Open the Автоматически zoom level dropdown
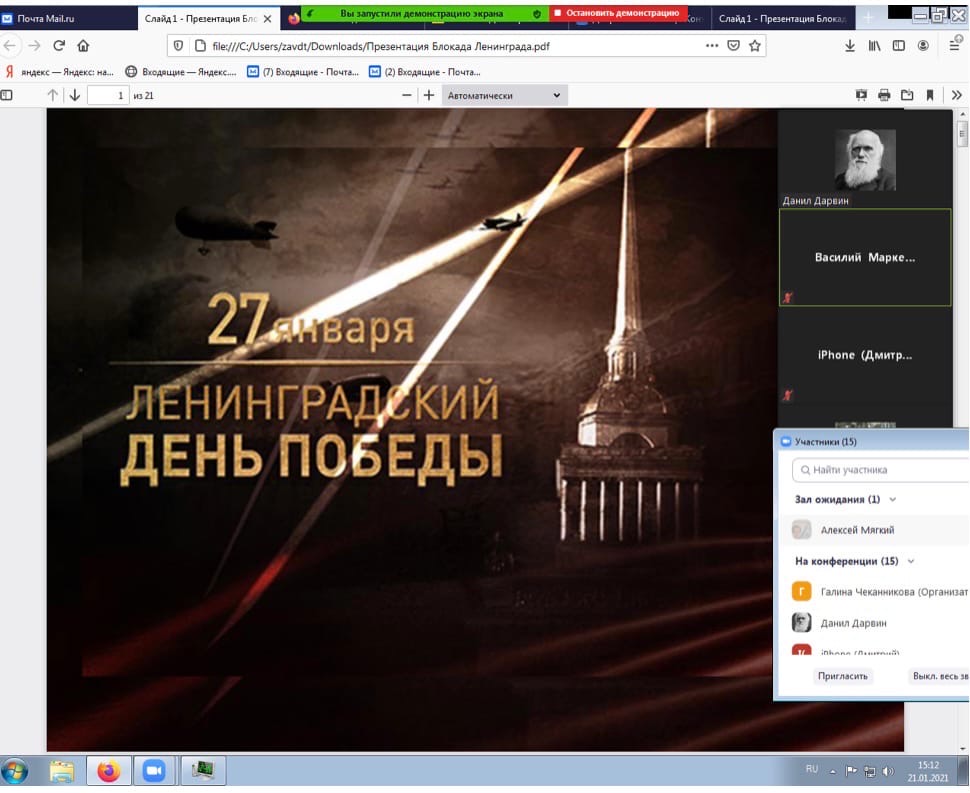The image size is (970, 793). pos(505,95)
